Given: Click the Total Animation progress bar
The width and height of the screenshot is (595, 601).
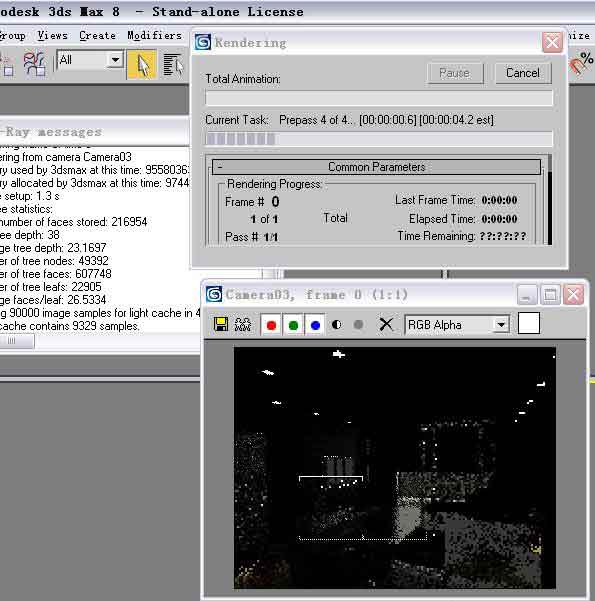Looking at the screenshot, I should pos(379,98).
